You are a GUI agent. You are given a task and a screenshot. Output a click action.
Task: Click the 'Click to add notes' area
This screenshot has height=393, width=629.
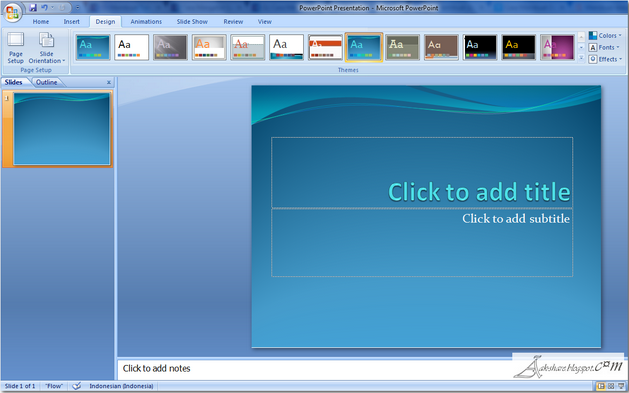156,369
